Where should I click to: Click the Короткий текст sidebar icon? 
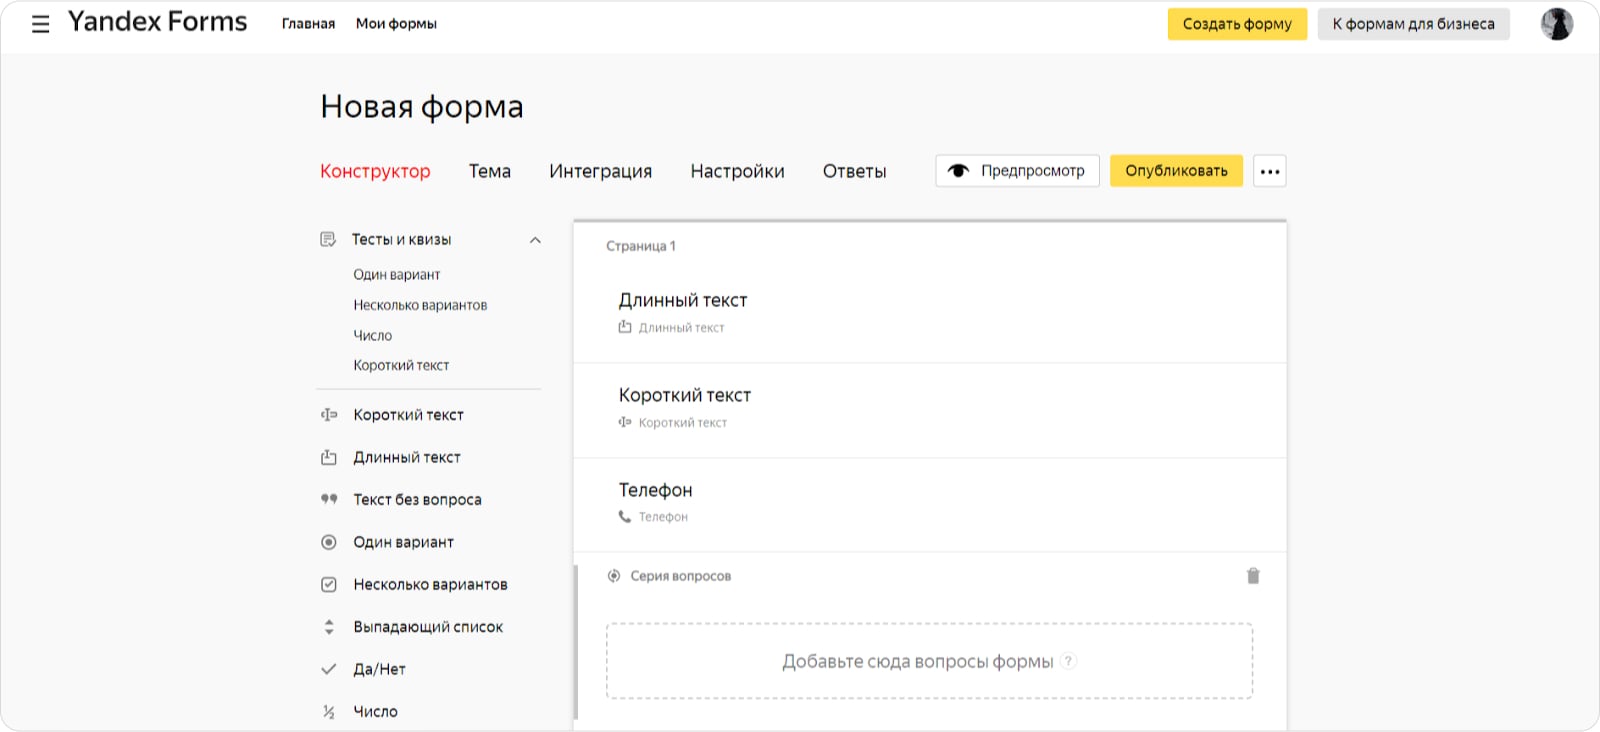pos(329,415)
